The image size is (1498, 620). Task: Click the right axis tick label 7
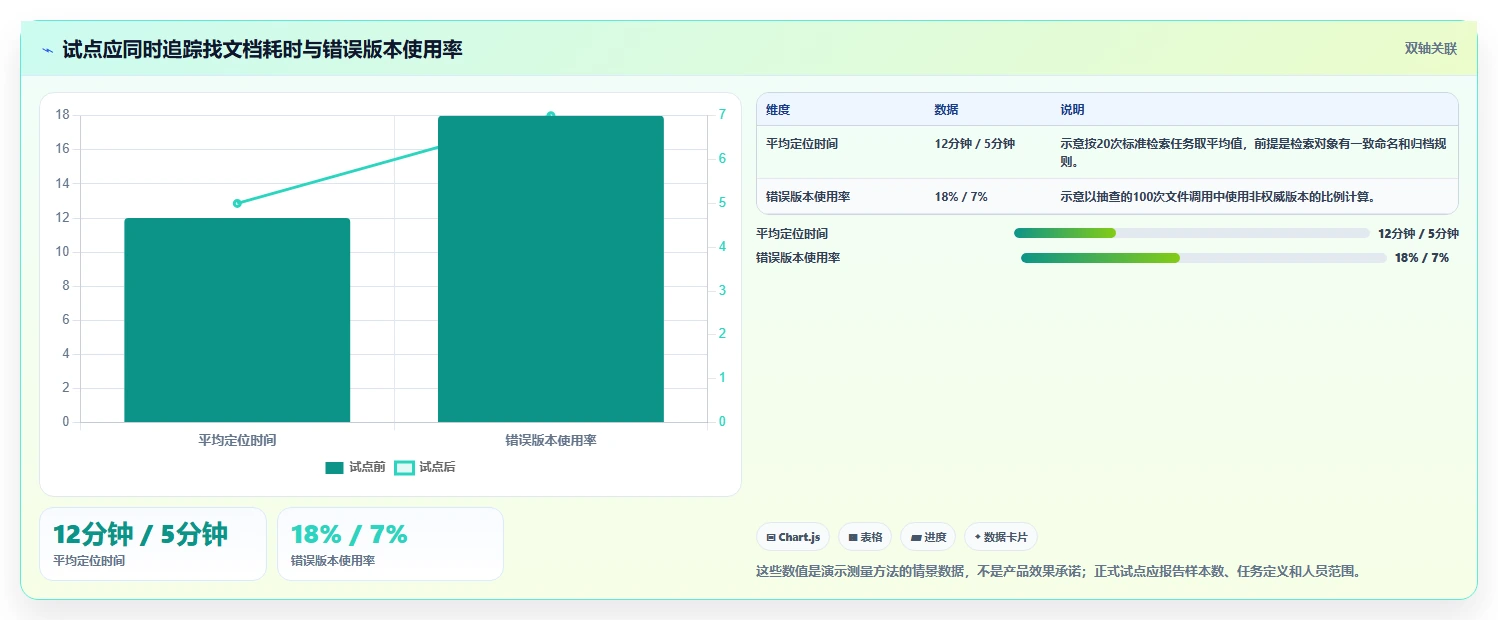(722, 115)
